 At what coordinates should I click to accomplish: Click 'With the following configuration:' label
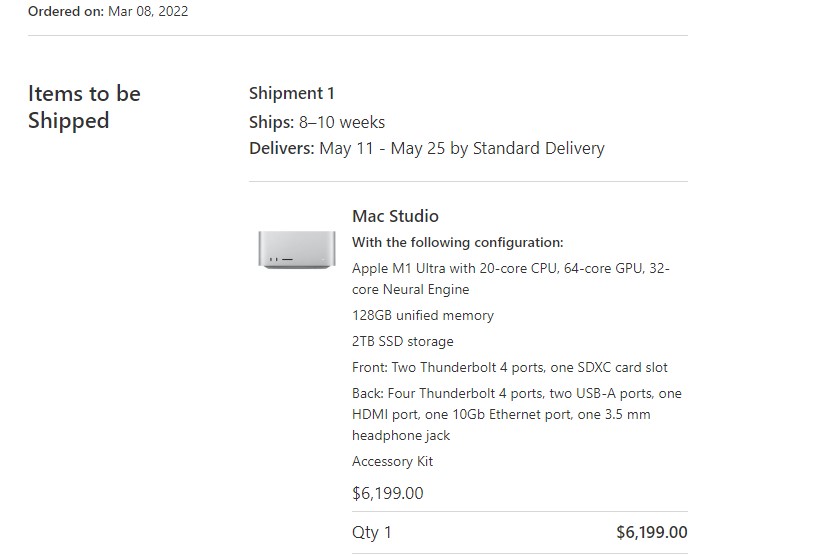457,242
